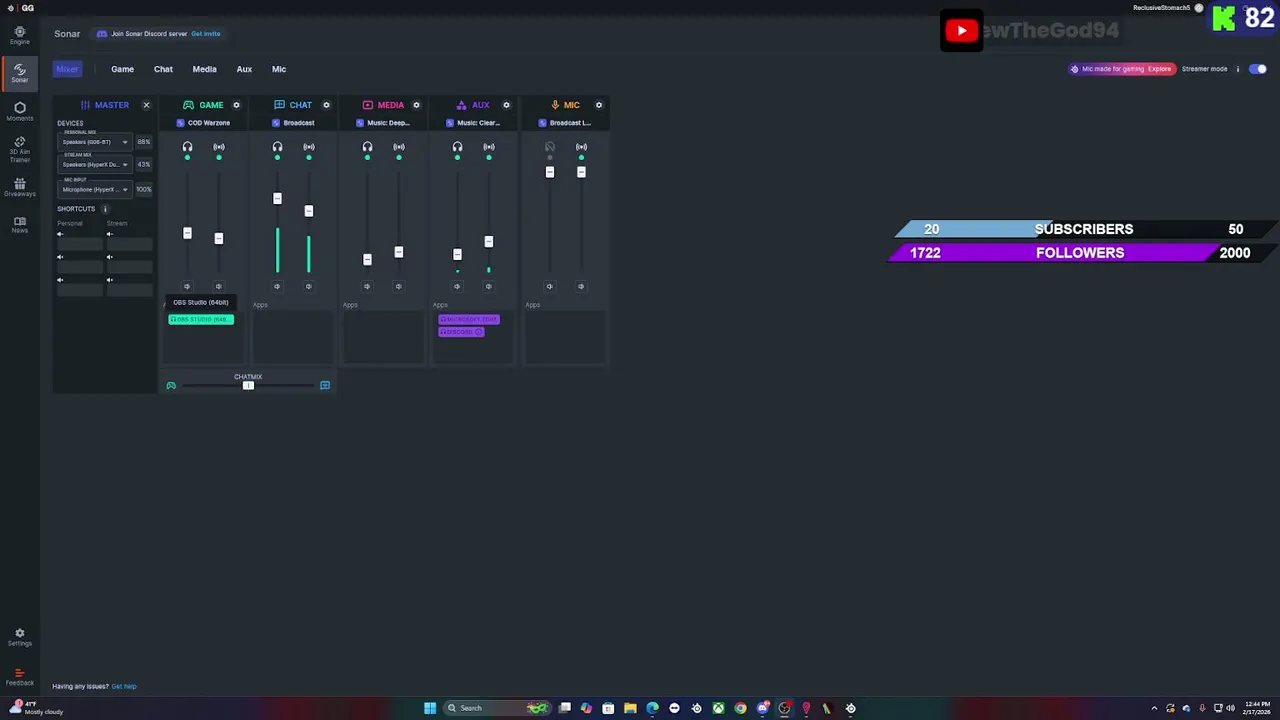1280x720 pixels.
Task: Click the Discord app chip in AUX
Action: pos(461,332)
